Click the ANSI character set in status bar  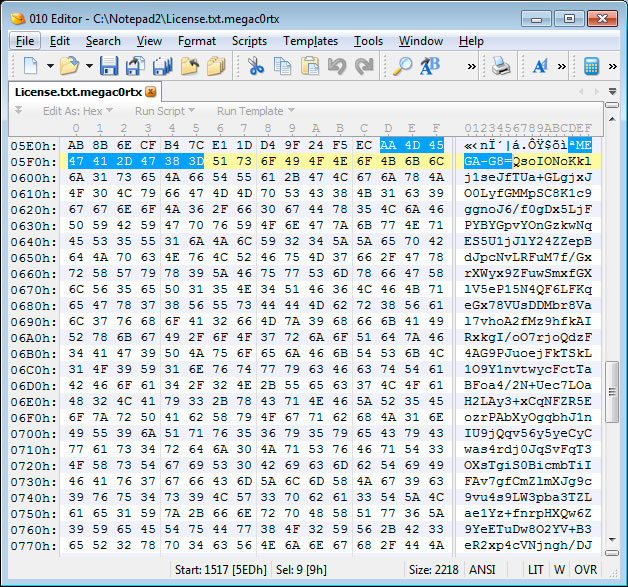tap(482, 569)
